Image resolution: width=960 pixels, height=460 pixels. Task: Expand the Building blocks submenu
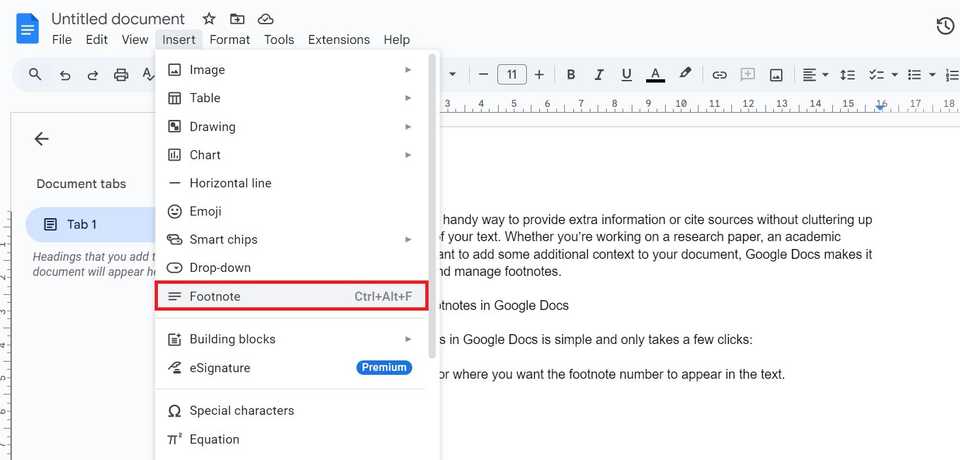click(291, 339)
